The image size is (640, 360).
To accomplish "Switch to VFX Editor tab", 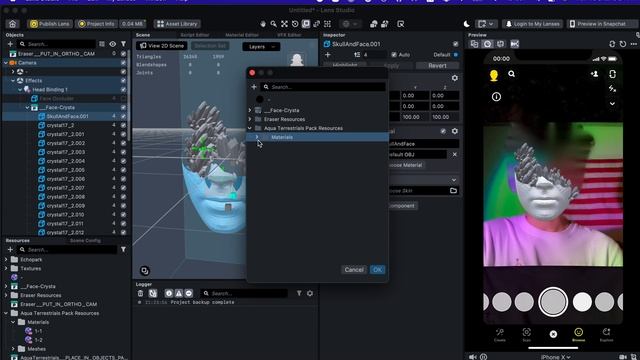I will 289,35.
